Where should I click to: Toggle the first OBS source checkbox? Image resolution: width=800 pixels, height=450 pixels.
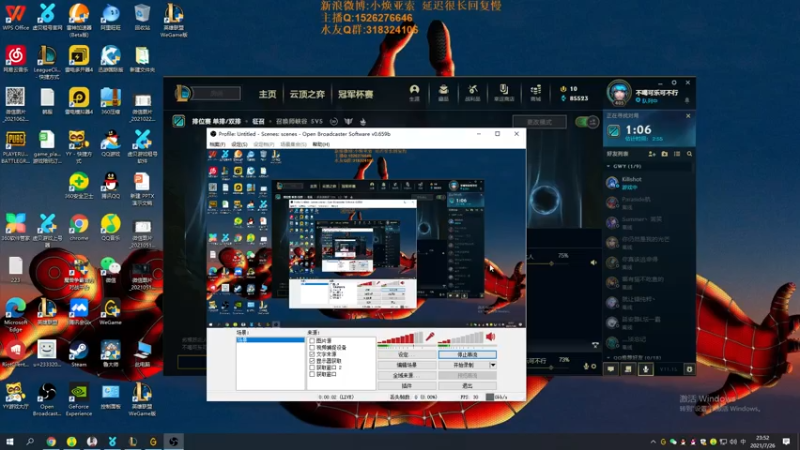312,341
